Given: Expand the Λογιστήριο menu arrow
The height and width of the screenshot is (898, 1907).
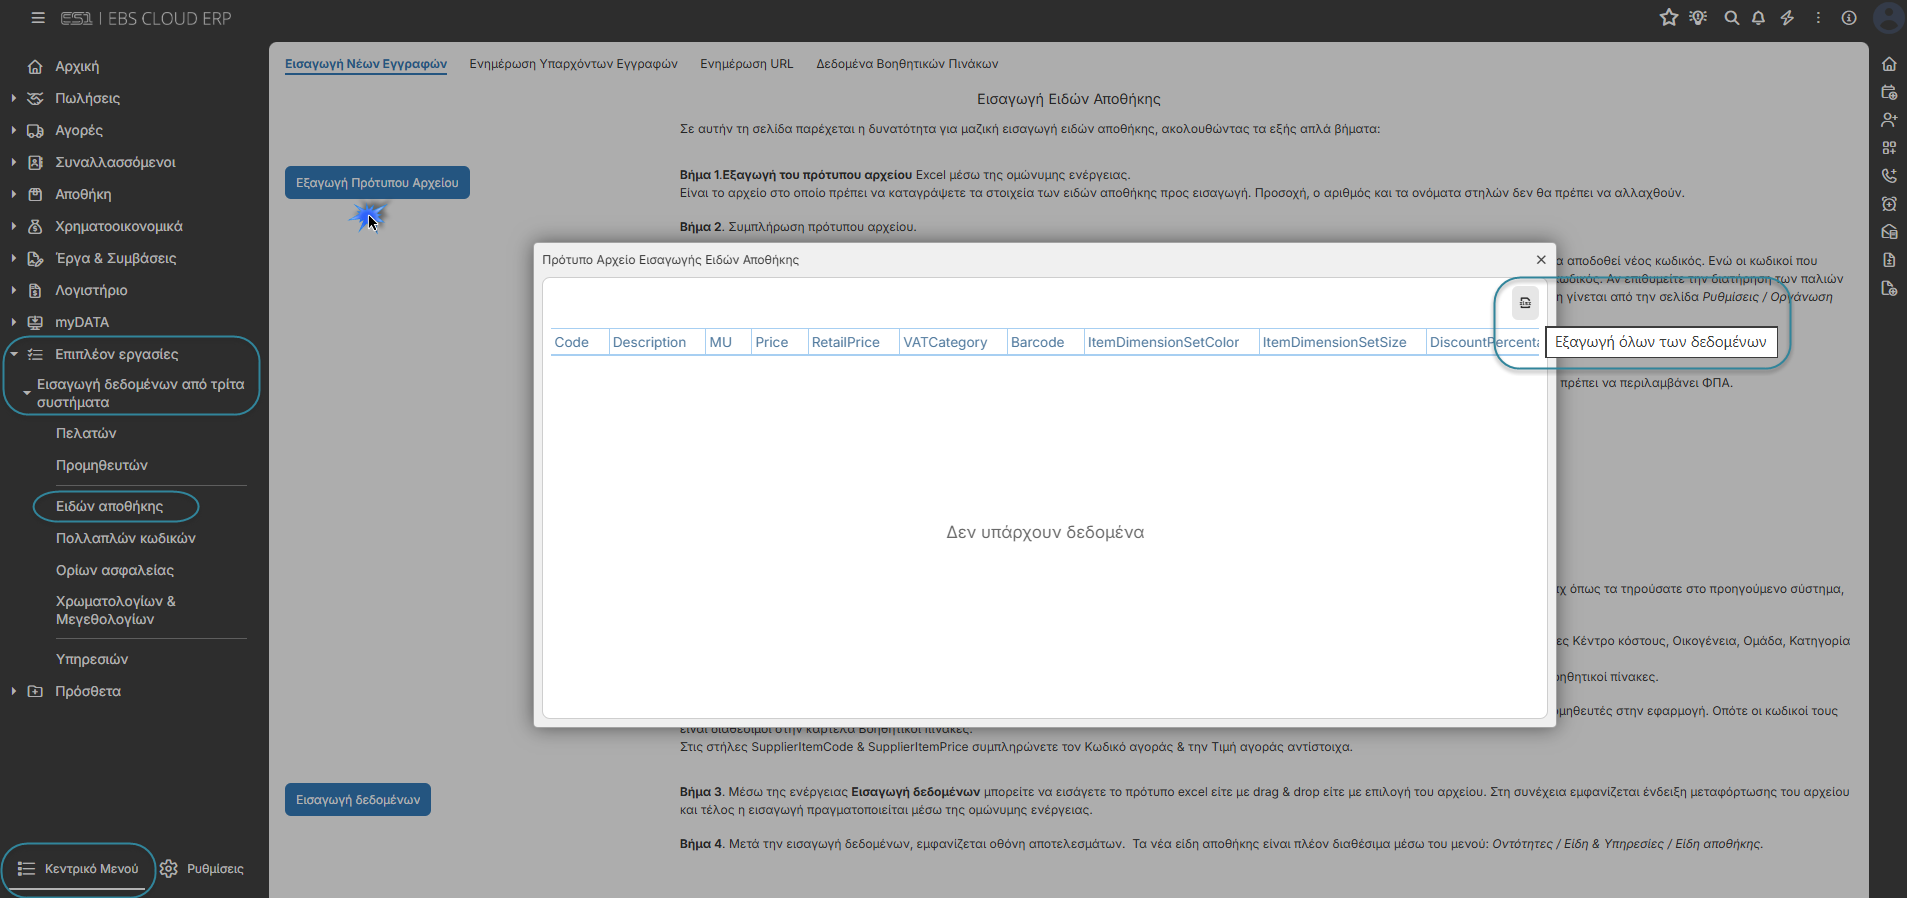Looking at the screenshot, I should tap(13, 290).
